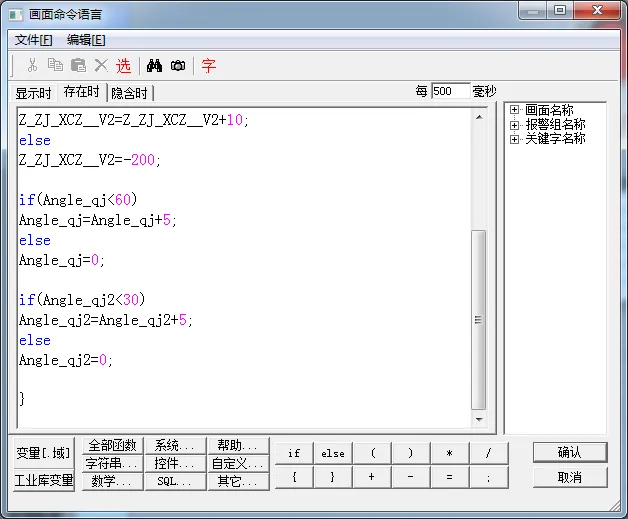The height and width of the screenshot is (519, 628).
Task: Open the 字符串... functions
Action: (113, 463)
